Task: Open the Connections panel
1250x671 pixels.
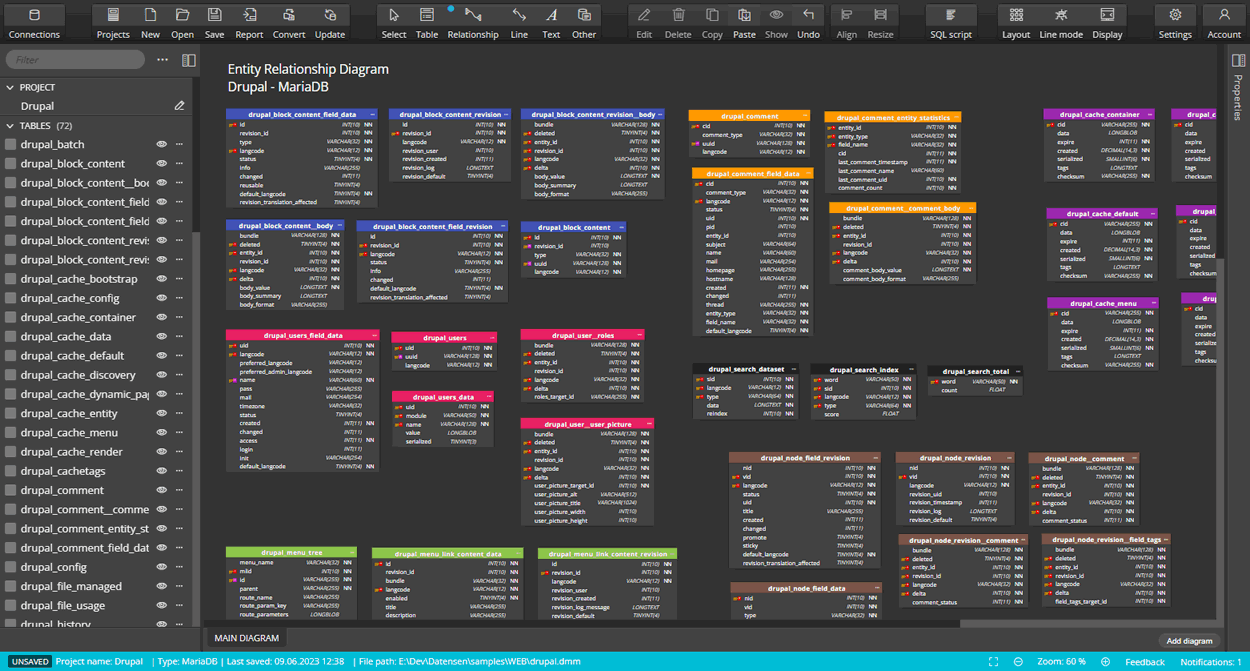Action: click(34, 23)
